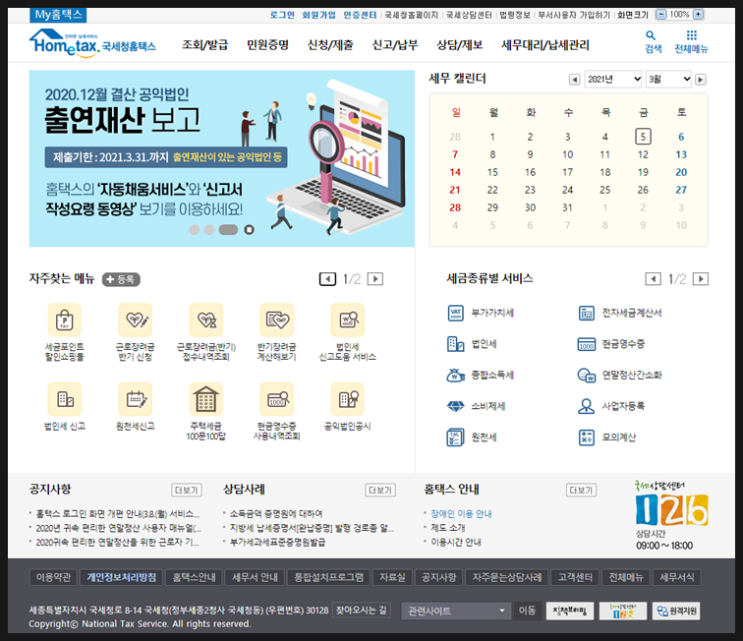
Task: Increase screen size with plus button
Action: 698,15
